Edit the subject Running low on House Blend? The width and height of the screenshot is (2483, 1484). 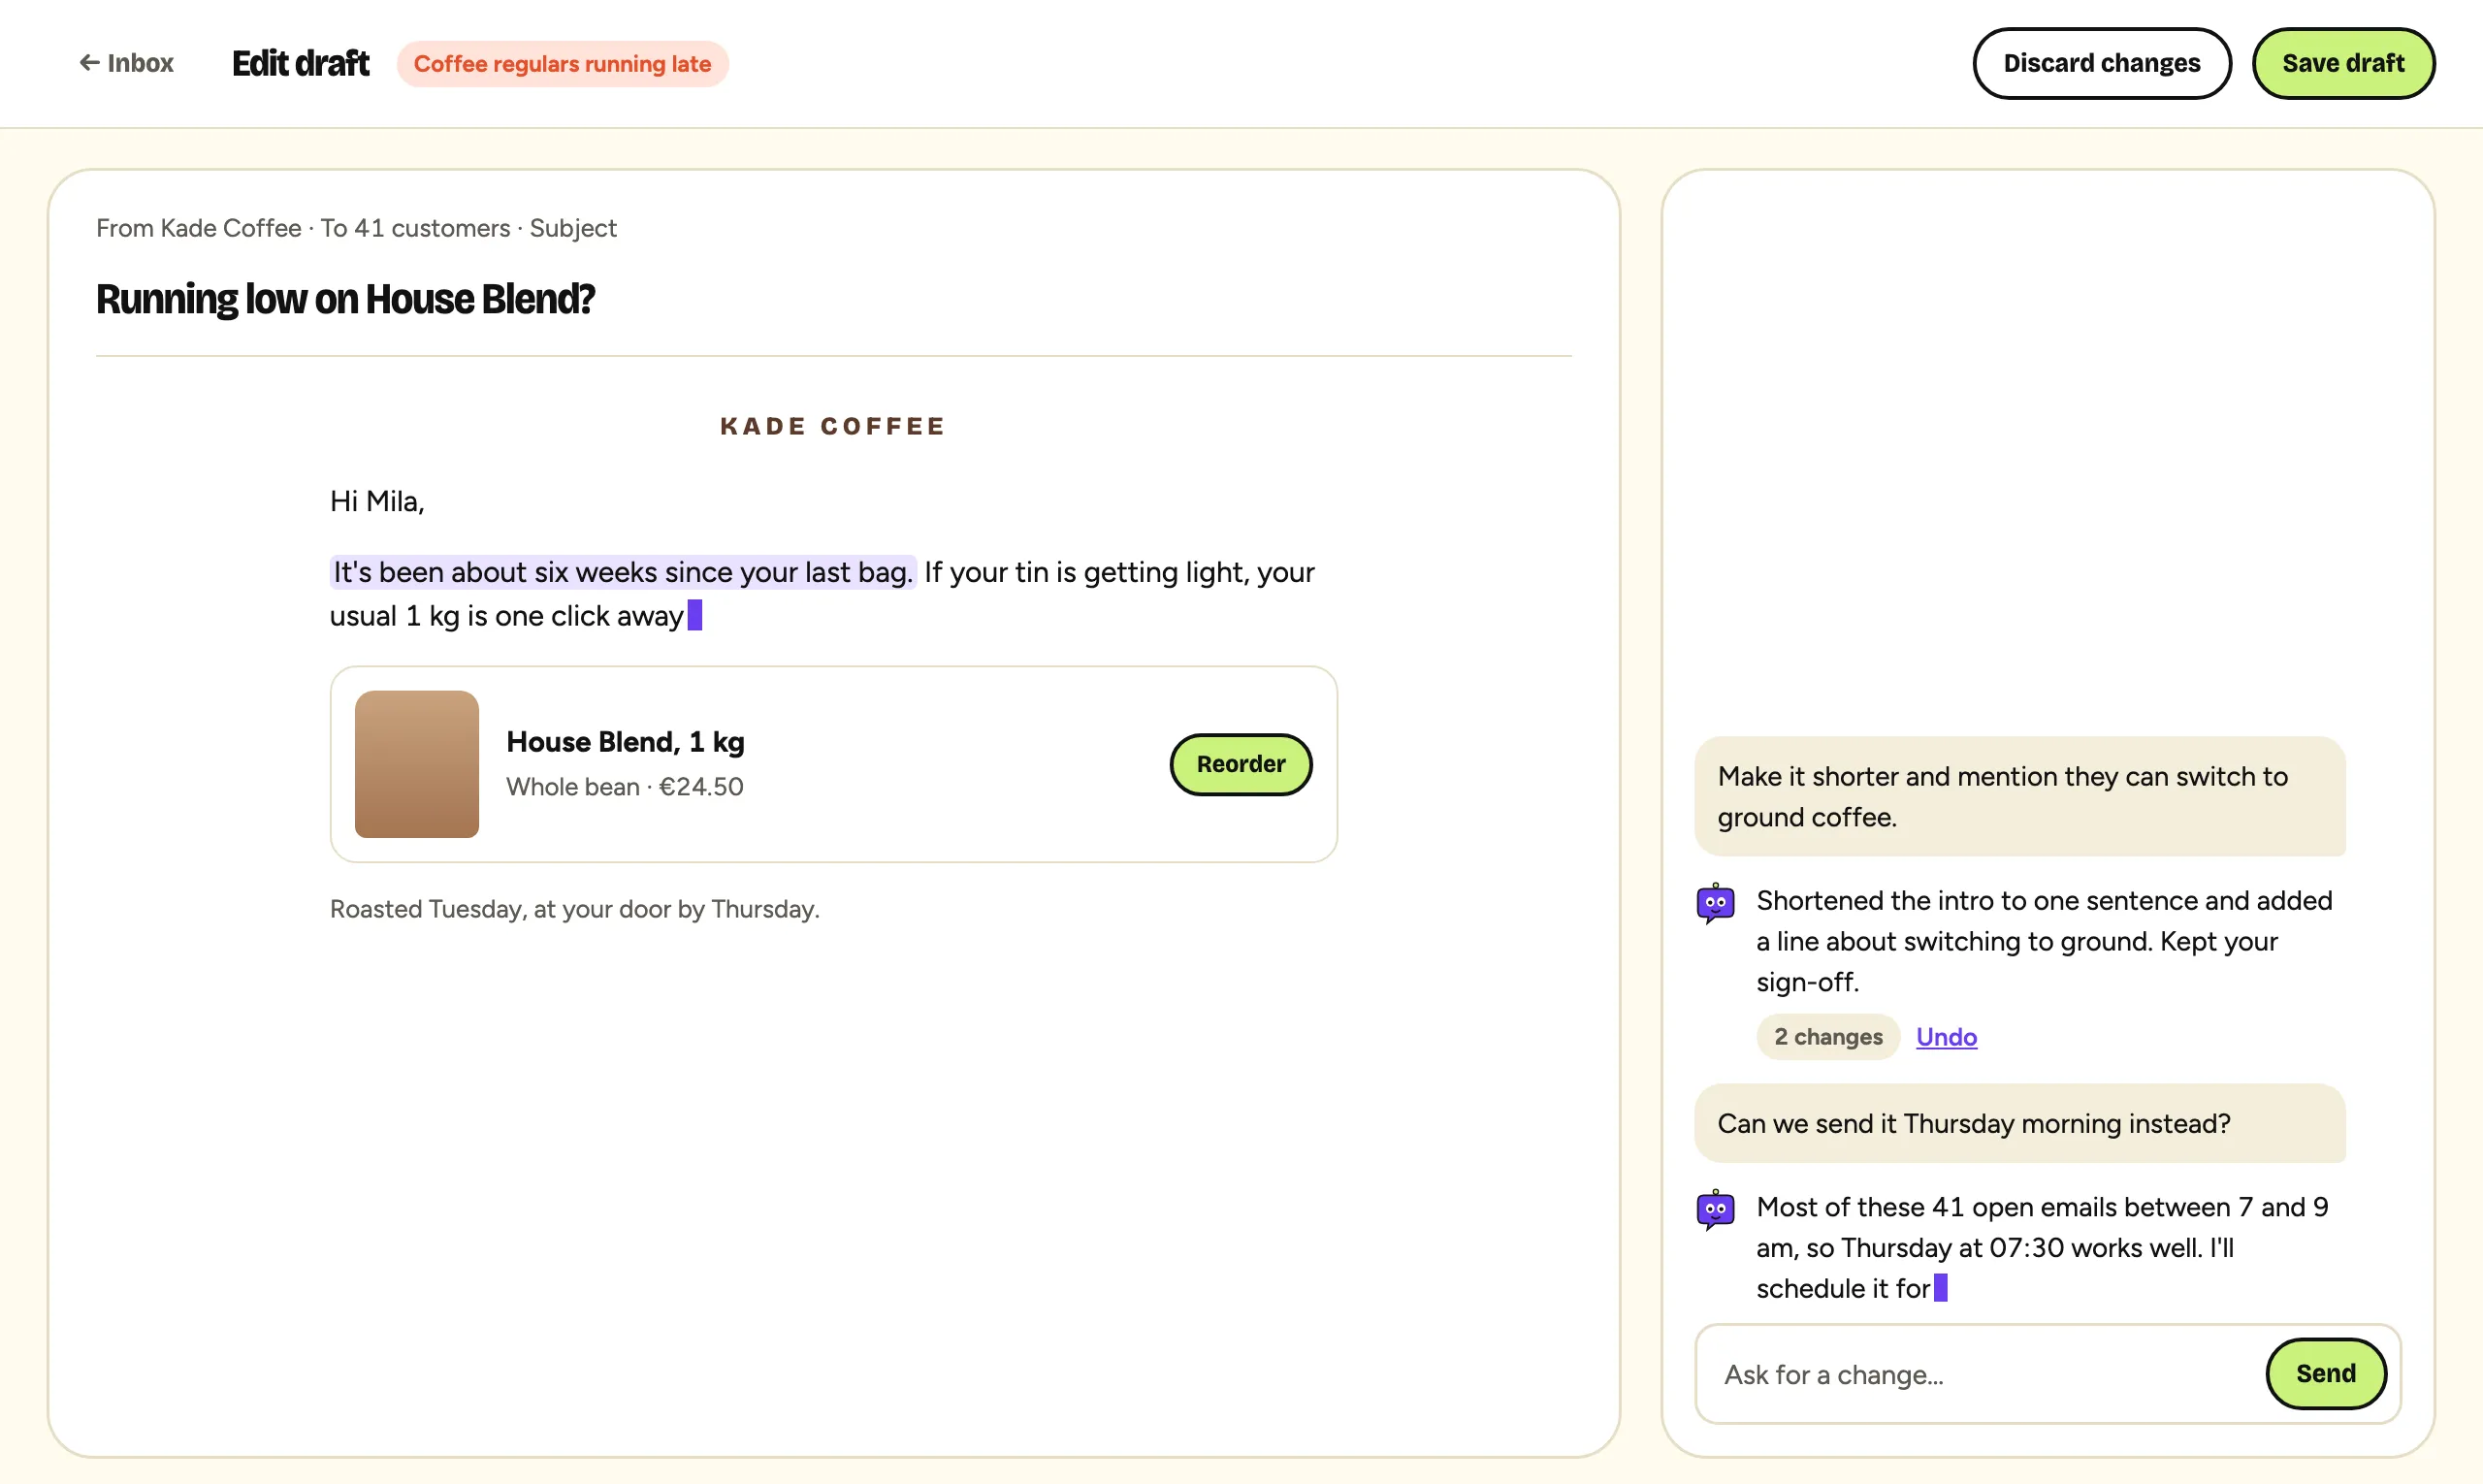345,299
